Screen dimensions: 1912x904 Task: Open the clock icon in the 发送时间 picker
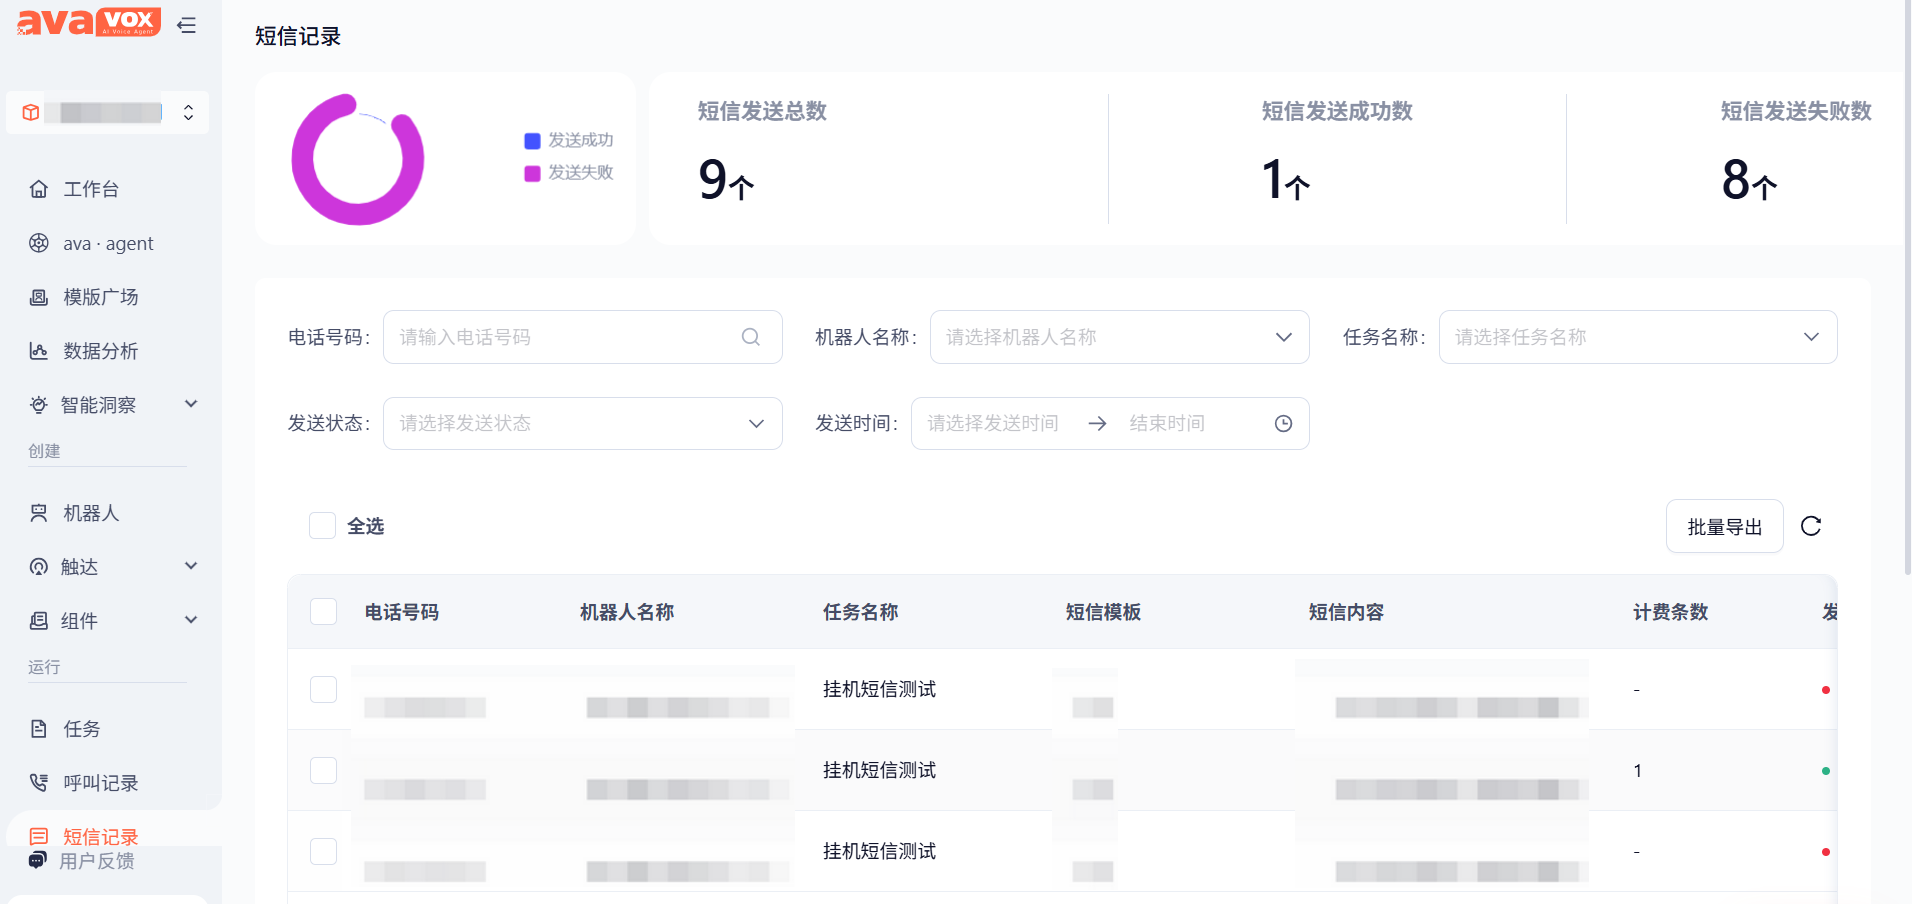pyautogui.click(x=1284, y=424)
